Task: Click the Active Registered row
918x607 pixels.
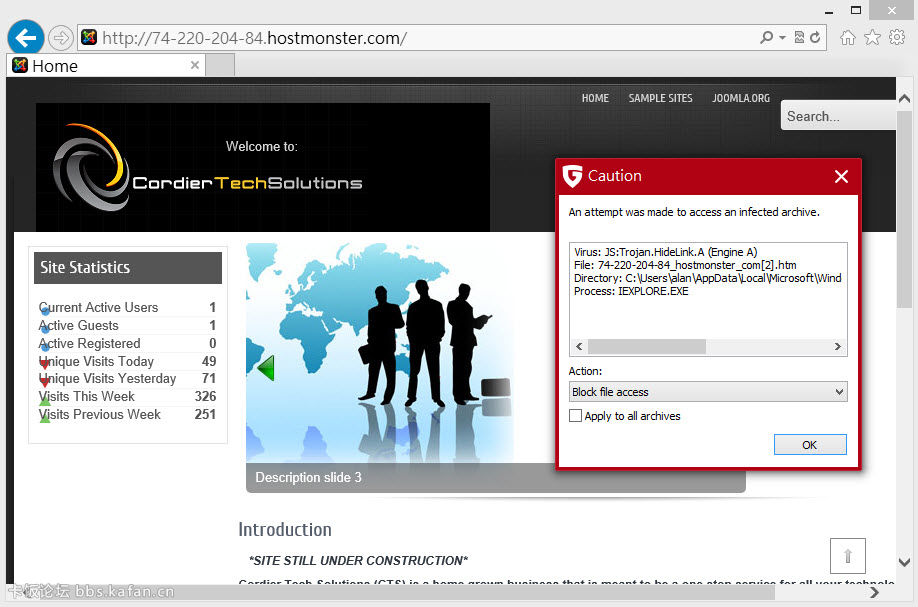Action: pos(127,344)
